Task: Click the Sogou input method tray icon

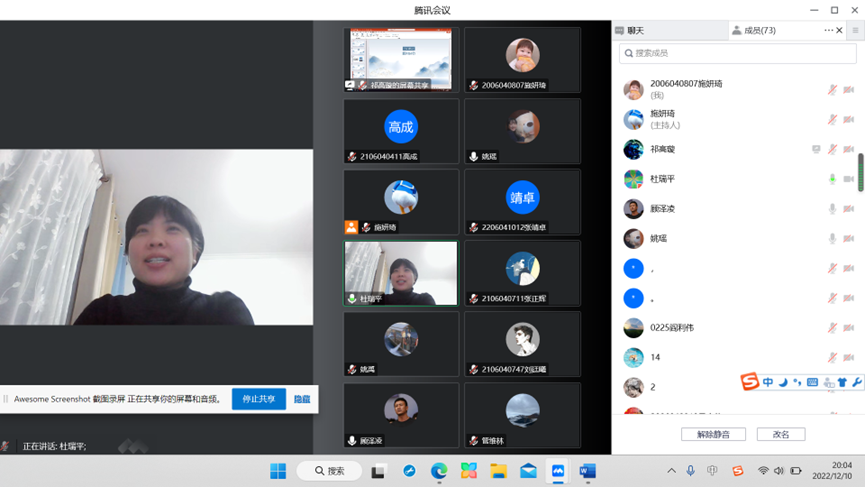Action: coord(738,471)
